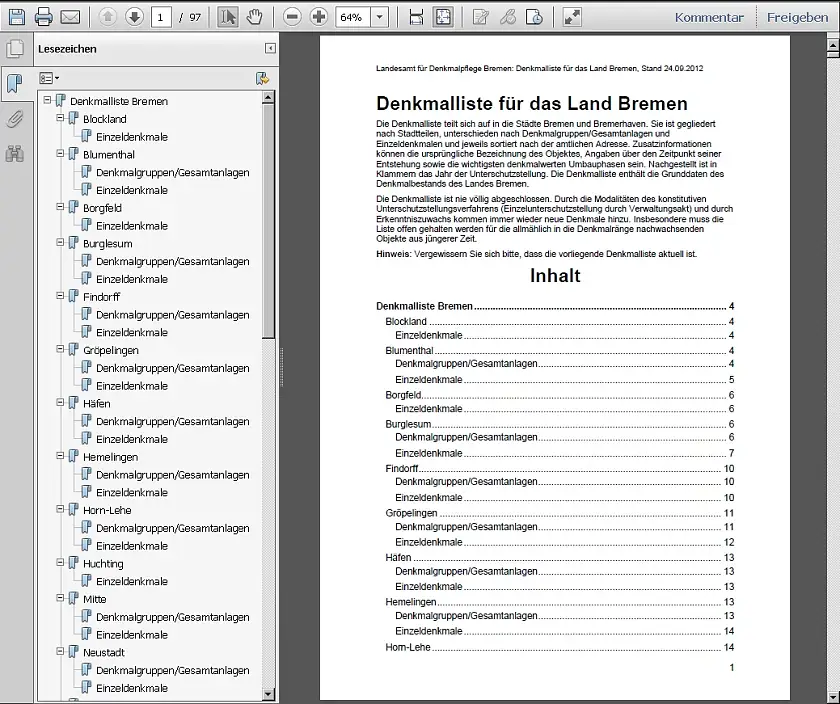
Task: Open the Freigeben pane
Action: pos(797,17)
